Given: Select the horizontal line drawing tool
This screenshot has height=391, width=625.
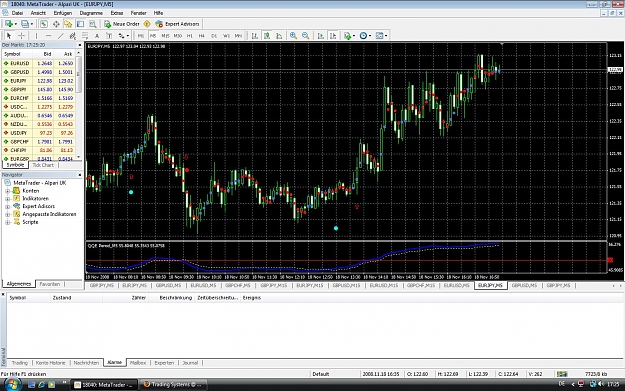Looking at the screenshot, I should pos(48,36).
